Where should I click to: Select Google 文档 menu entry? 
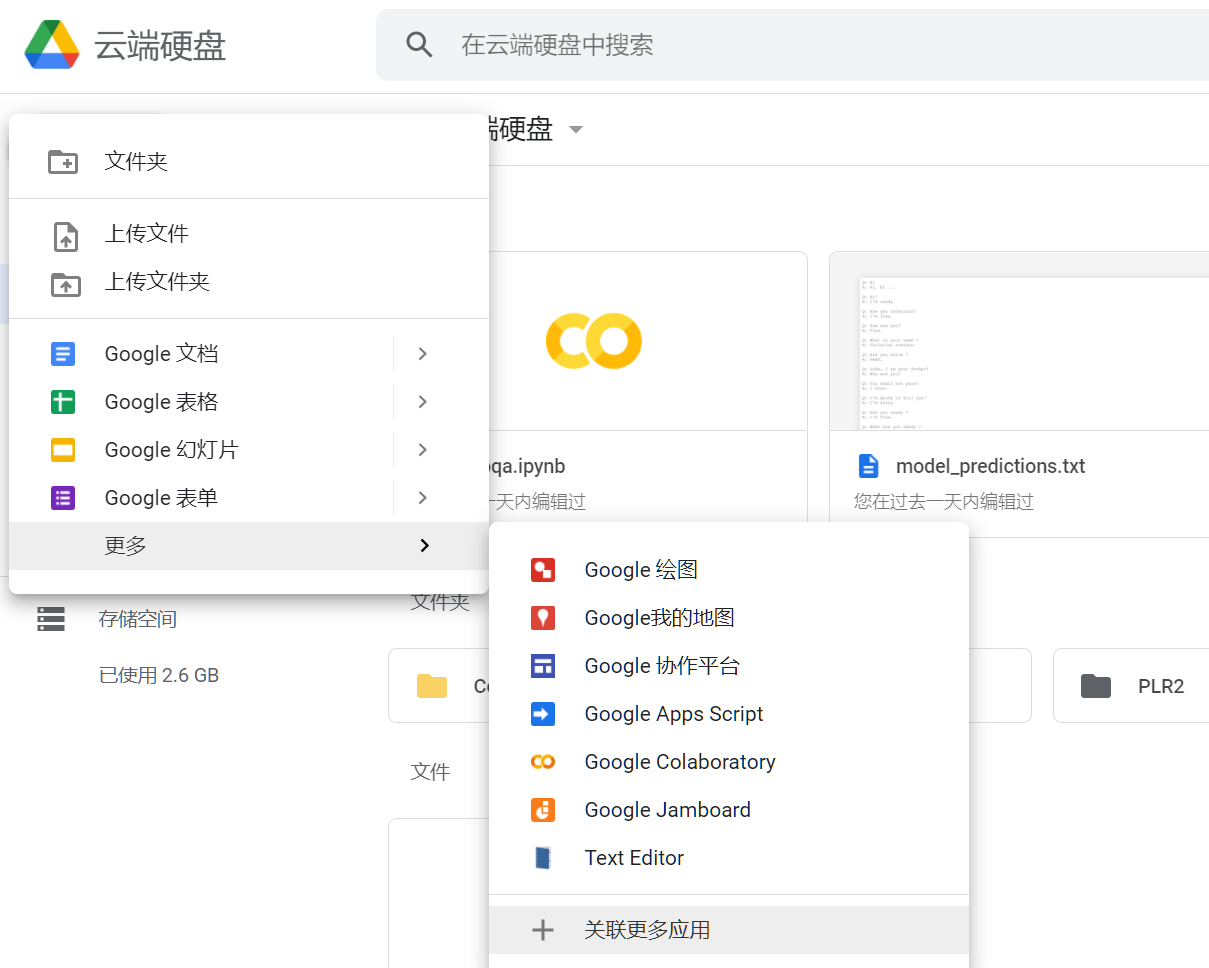(249, 354)
